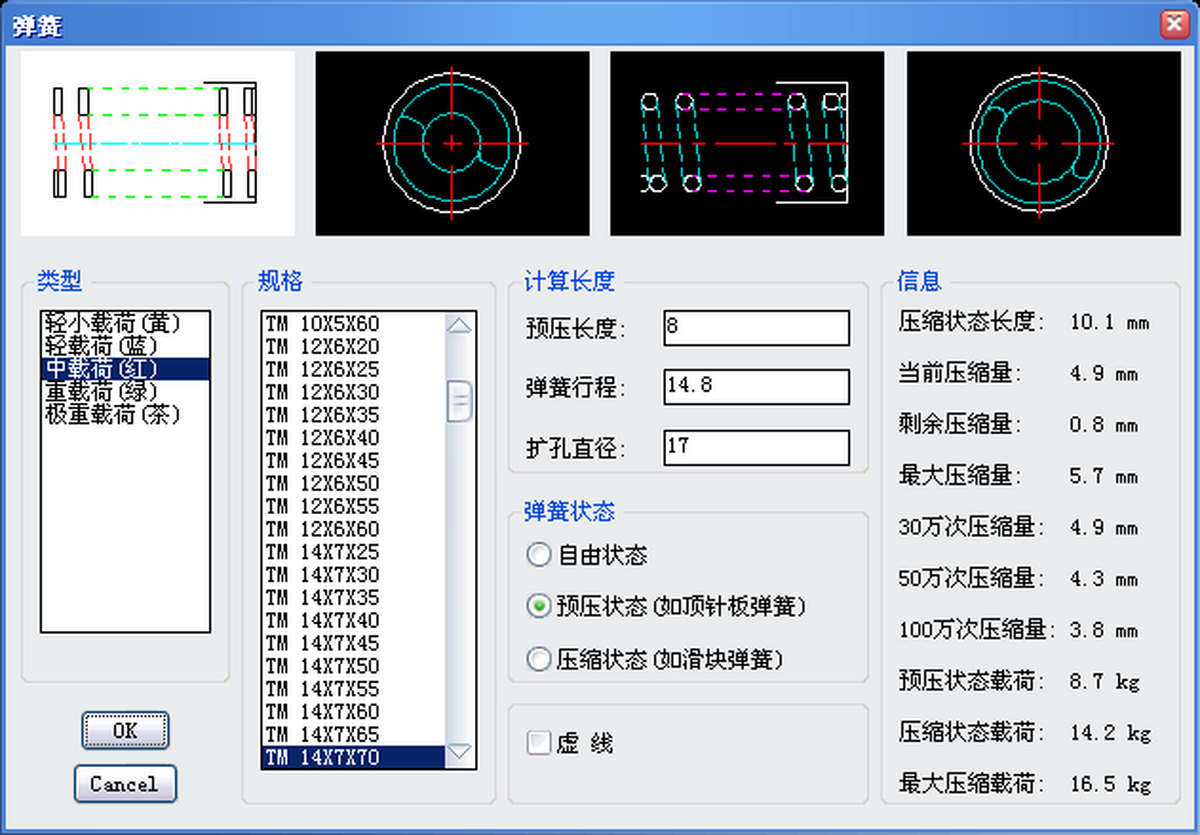Click the 剩余压缩量 value 0.8 mm
Screen dimensions: 1200x835
tap(1103, 425)
